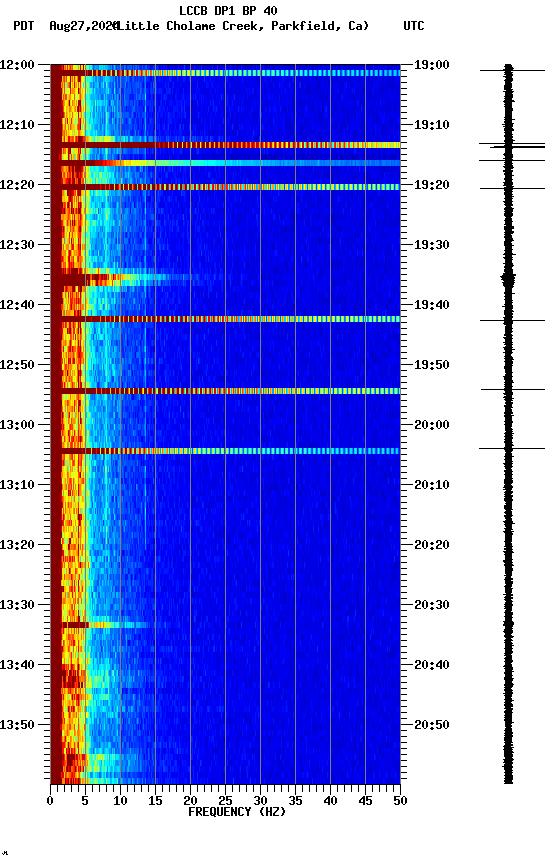The width and height of the screenshot is (552, 864).
Task: Click the '20:40' UTC time label
Action: click(x=432, y=666)
